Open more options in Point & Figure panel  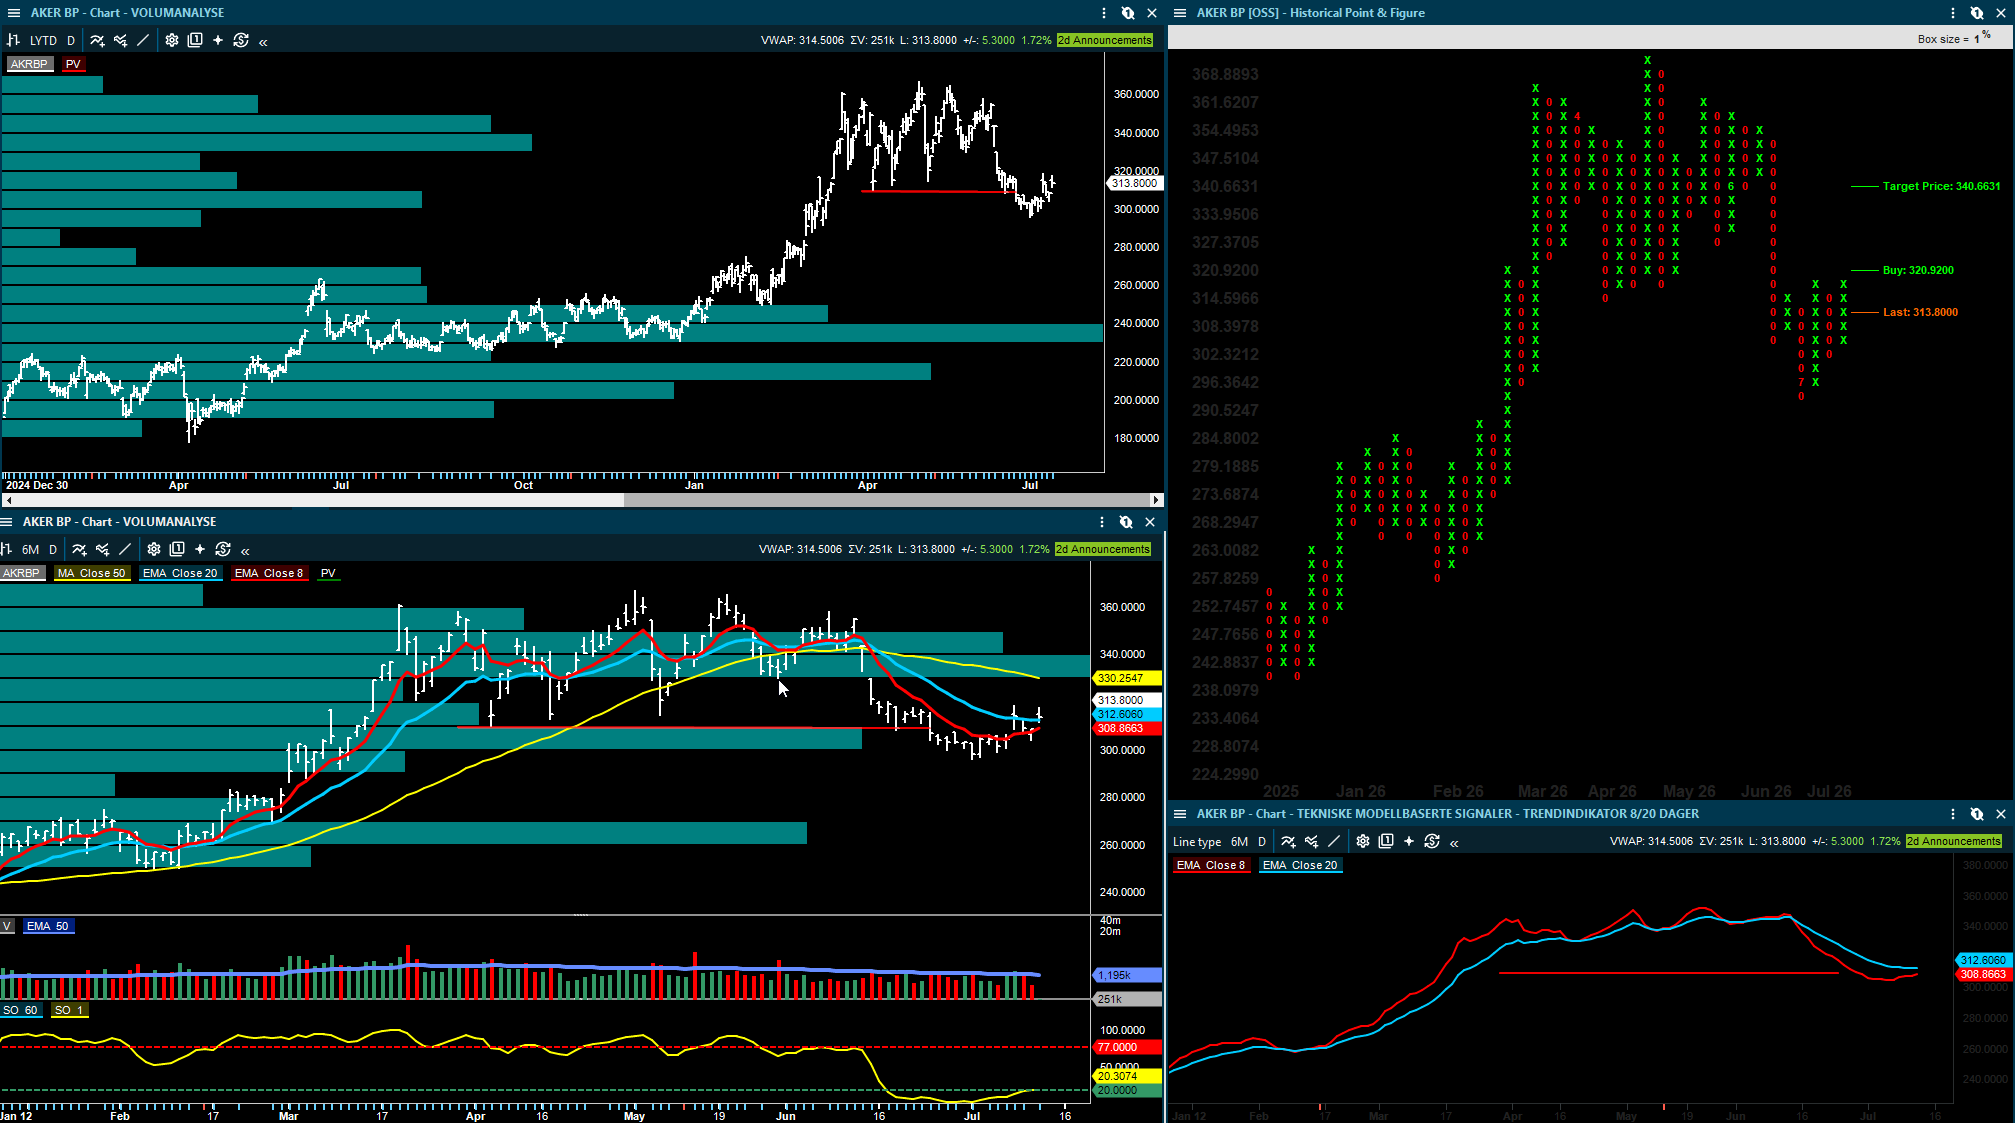pos(1953,13)
